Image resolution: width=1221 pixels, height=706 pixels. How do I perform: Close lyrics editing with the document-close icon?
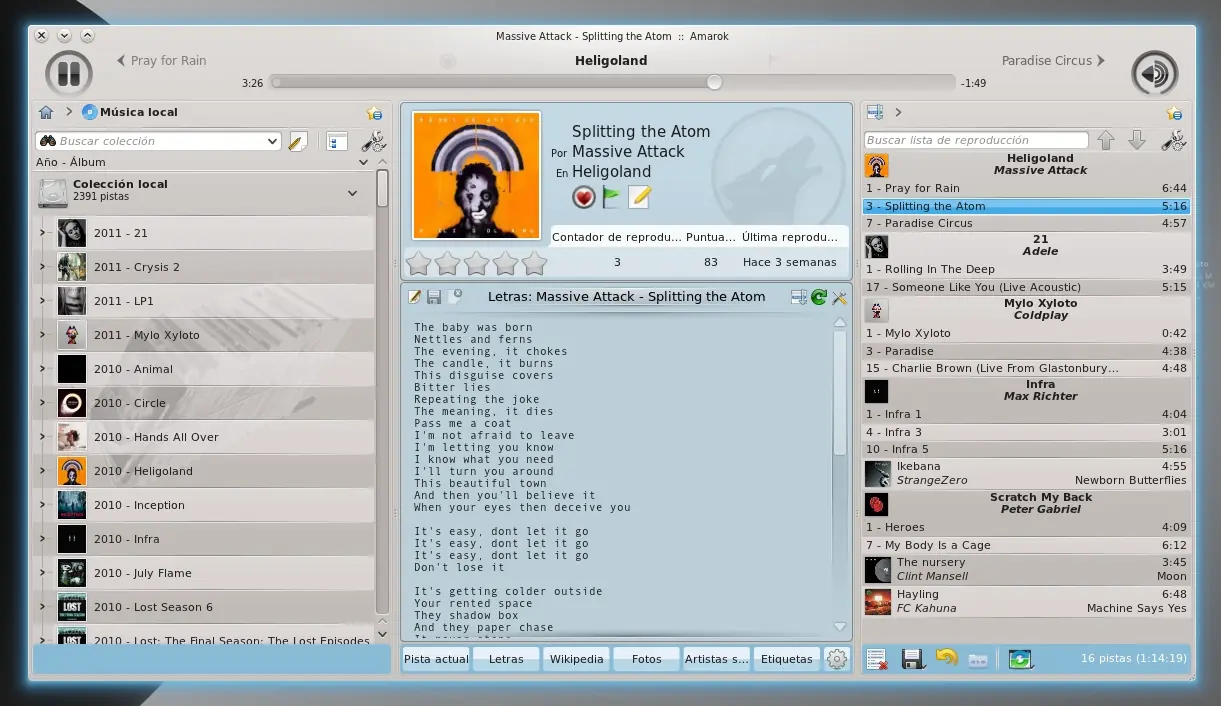tap(455, 296)
